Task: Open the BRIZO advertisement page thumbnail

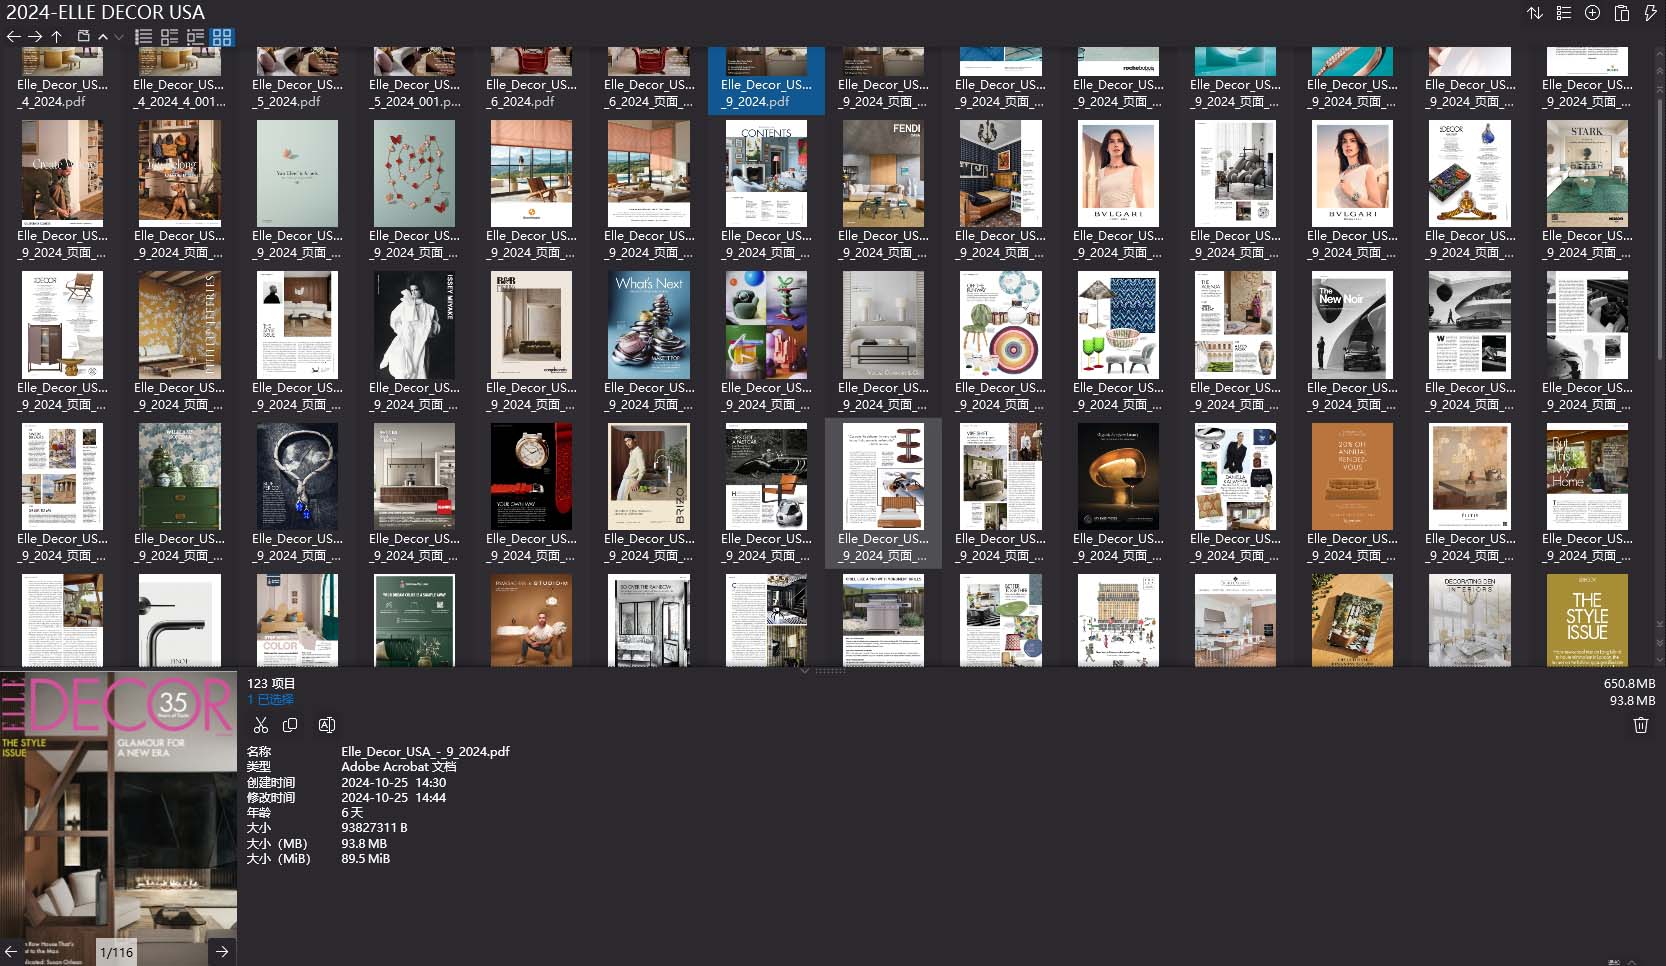Action: click(x=649, y=476)
